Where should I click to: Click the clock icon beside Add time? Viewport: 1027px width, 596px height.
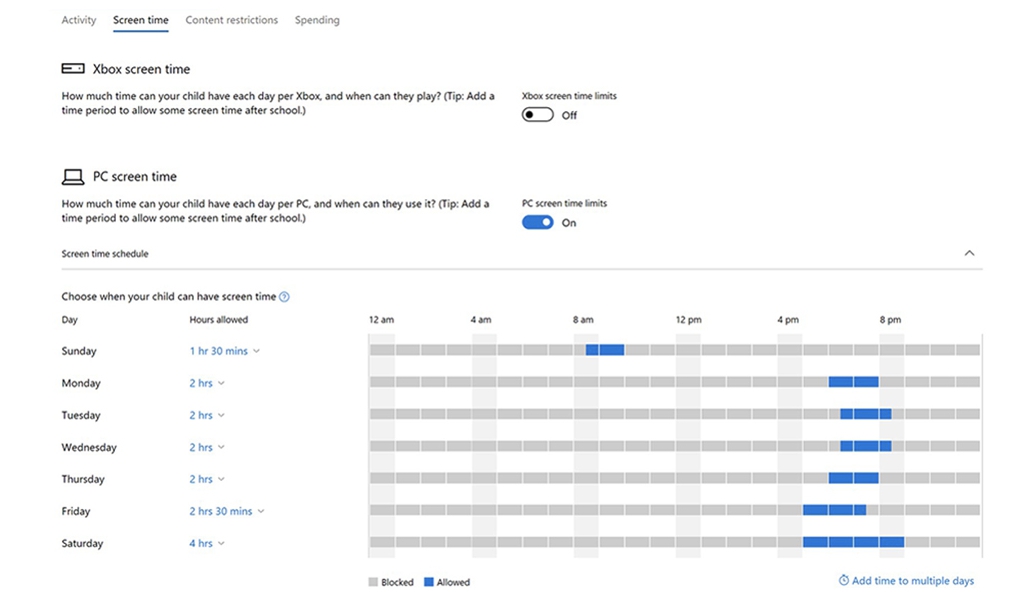pos(844,580)
